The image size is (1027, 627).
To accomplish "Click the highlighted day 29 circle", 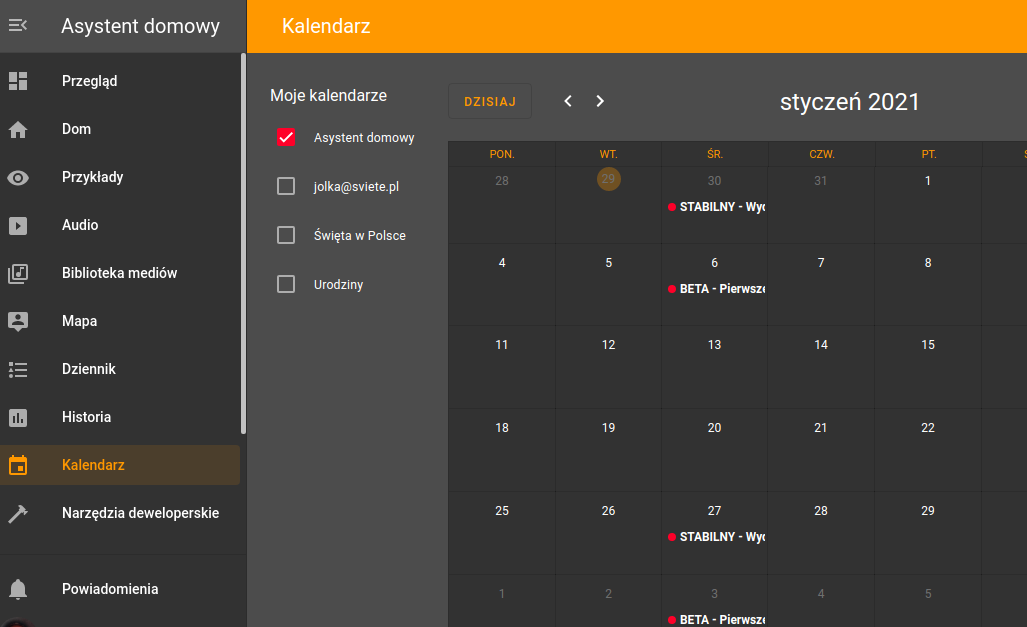I will (608, 179).
